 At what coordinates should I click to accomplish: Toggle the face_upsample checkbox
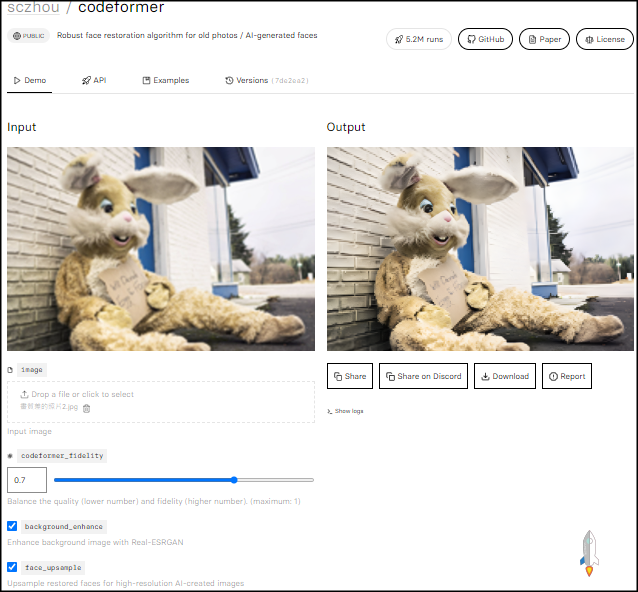tap(12, 567)
